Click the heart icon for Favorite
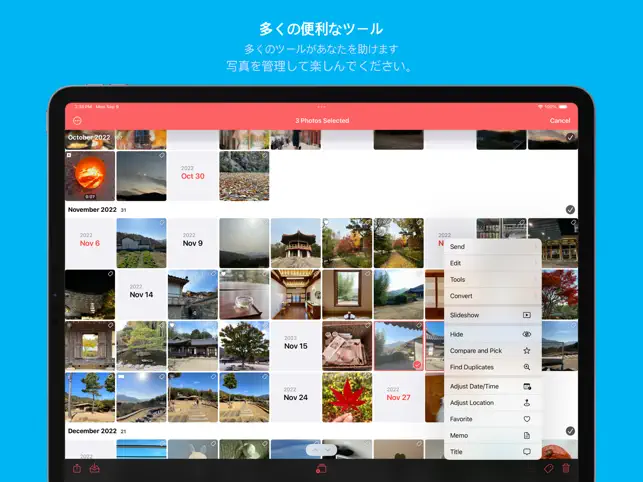The height and width of the screenshot is (482, 643). (527, 419)
